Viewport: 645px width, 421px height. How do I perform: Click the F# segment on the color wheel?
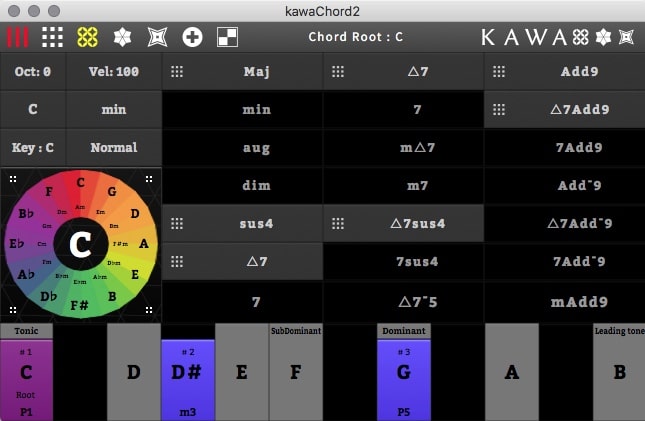coord(80,303)
